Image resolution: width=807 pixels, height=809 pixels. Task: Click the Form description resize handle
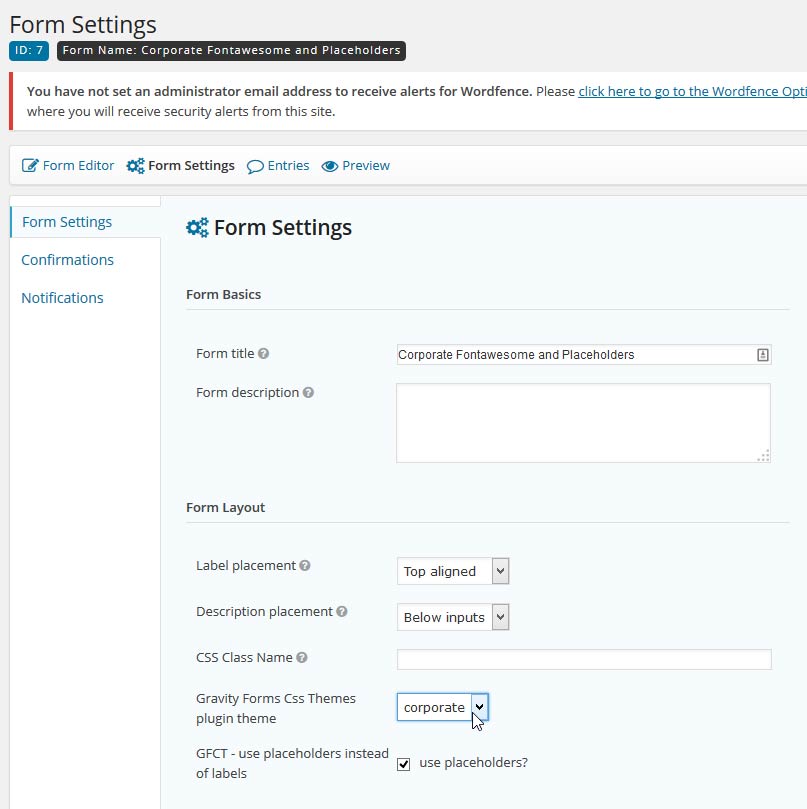point(764,456)
